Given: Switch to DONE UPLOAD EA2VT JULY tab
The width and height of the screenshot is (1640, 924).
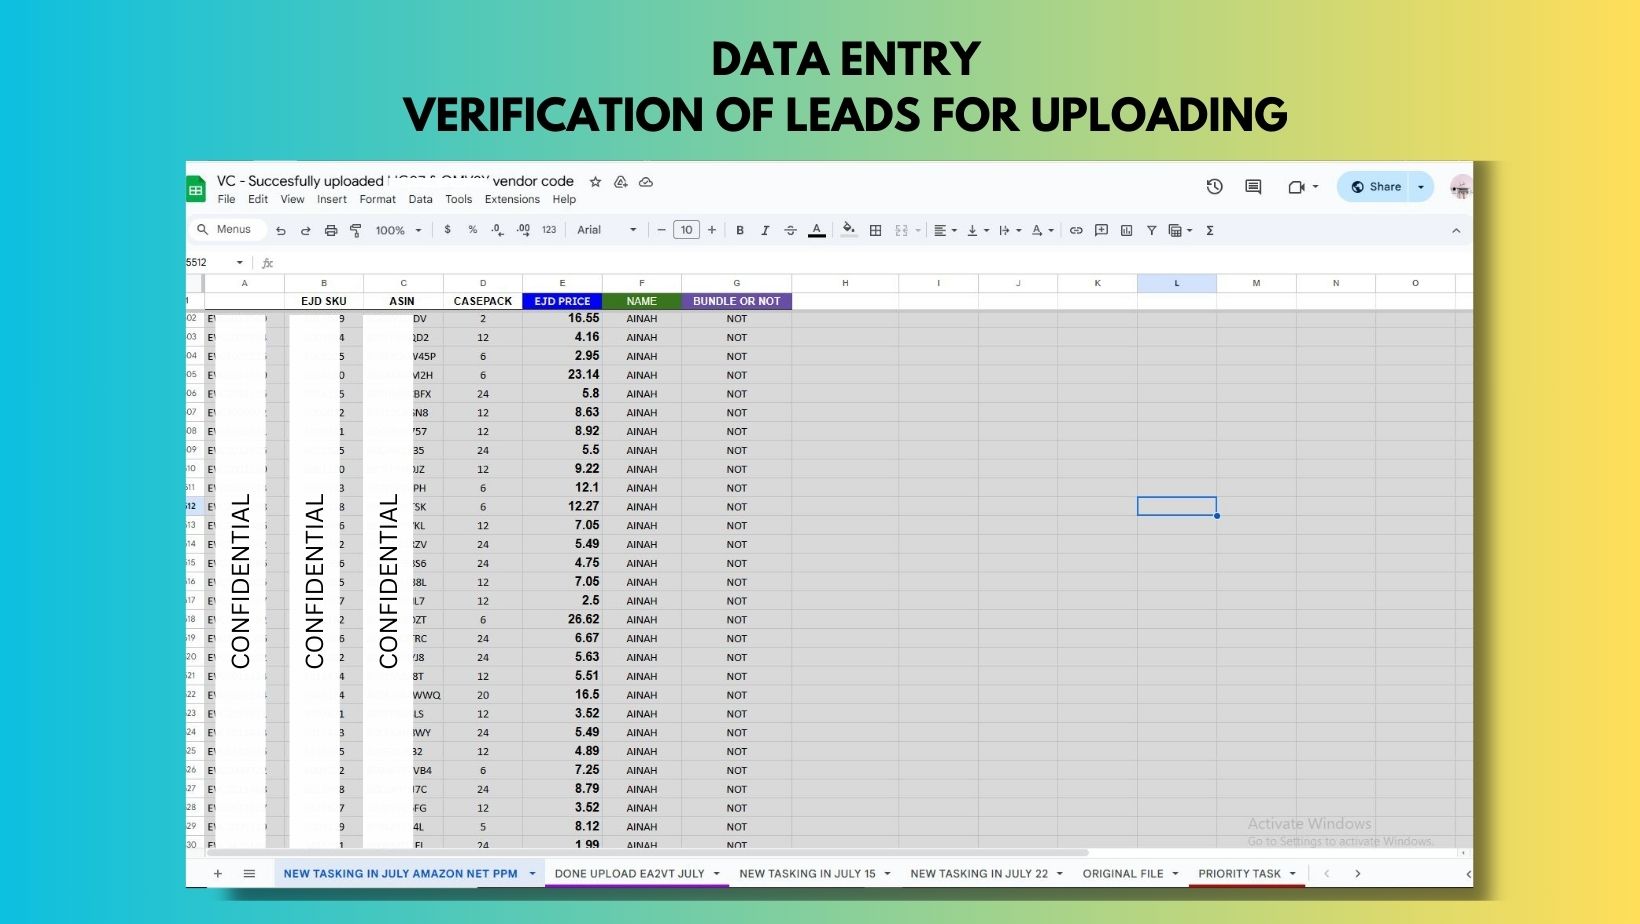Looking at the screenshot, I should (x=637, y=873).
